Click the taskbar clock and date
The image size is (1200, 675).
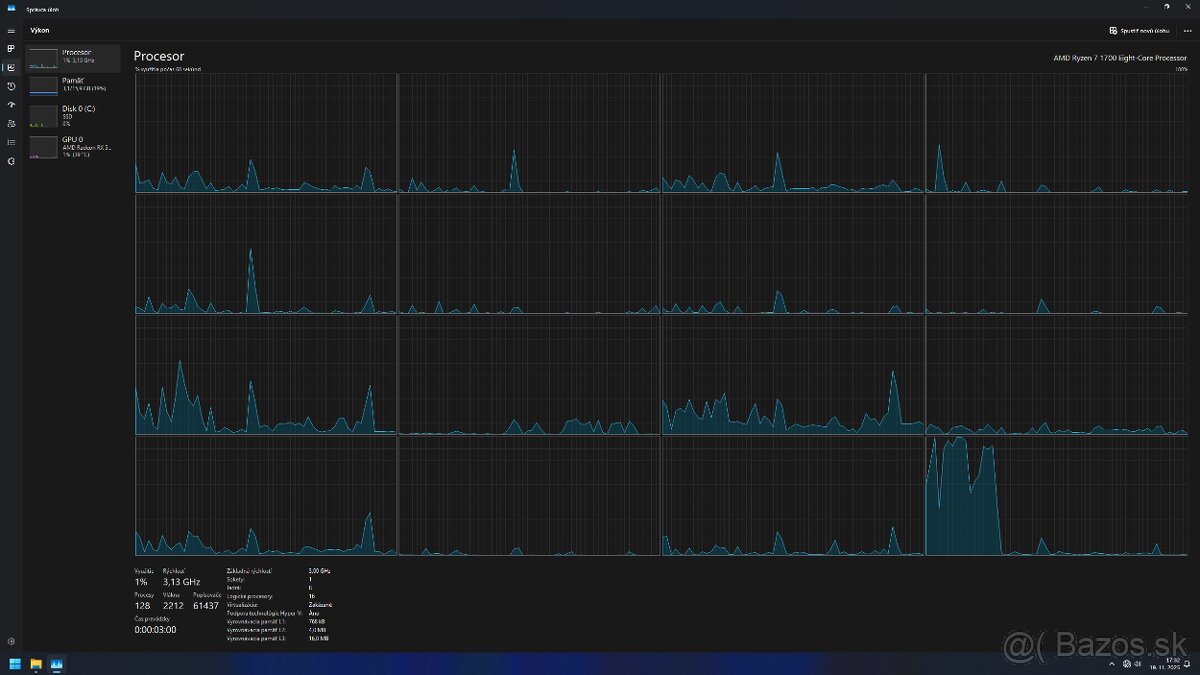pyautogui.click(x=1166, y=663)
